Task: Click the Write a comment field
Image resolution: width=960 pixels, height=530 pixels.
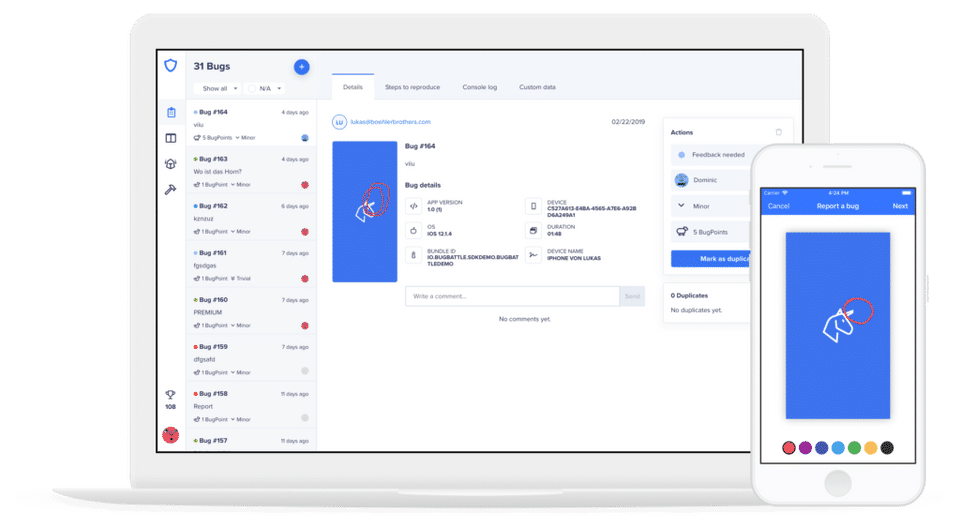Action: coord(512,296)
